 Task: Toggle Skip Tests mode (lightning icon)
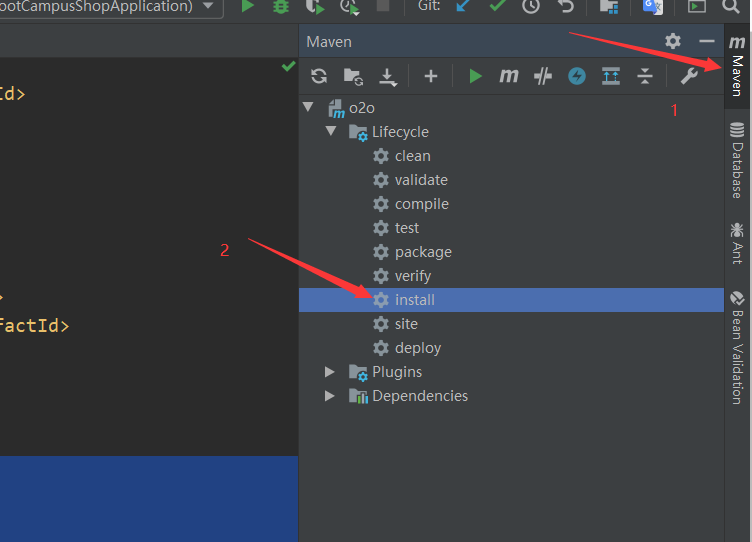click(x=577, y=76)
